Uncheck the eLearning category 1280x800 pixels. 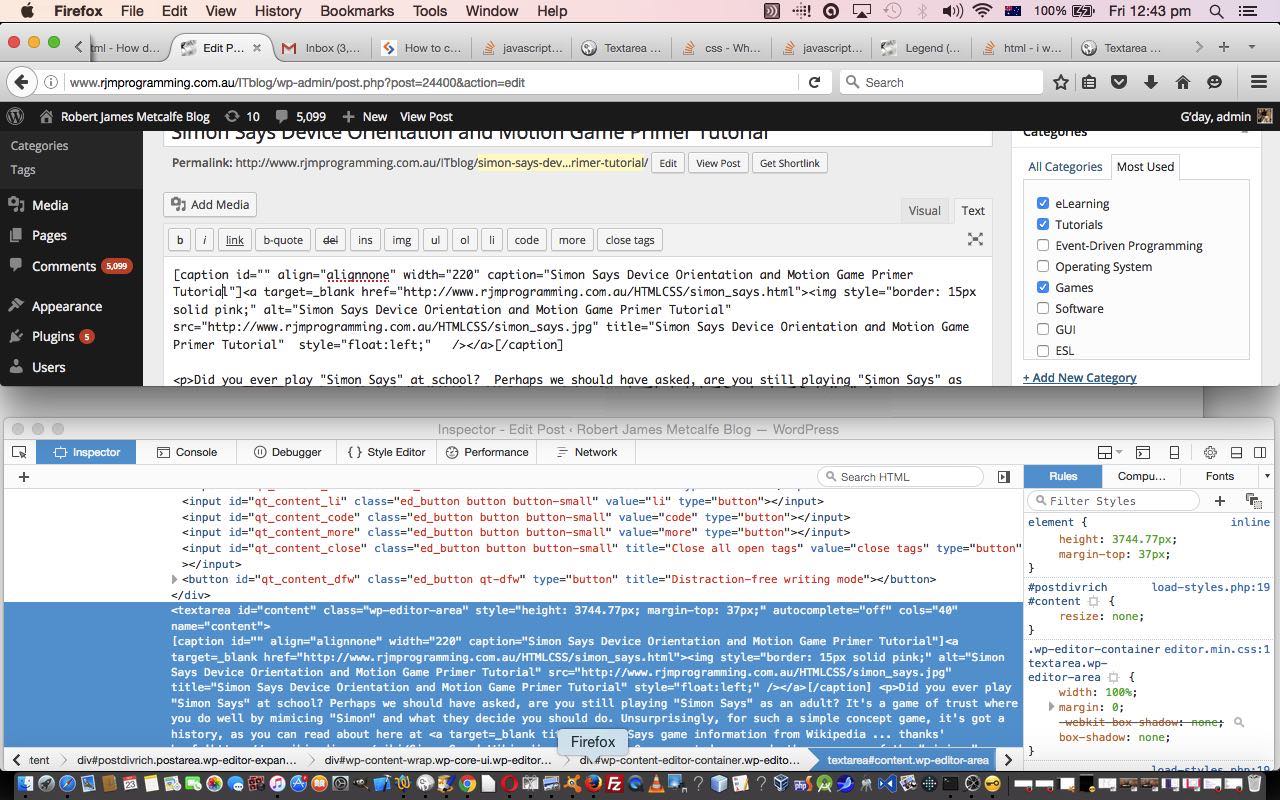tap(1043, 203)
